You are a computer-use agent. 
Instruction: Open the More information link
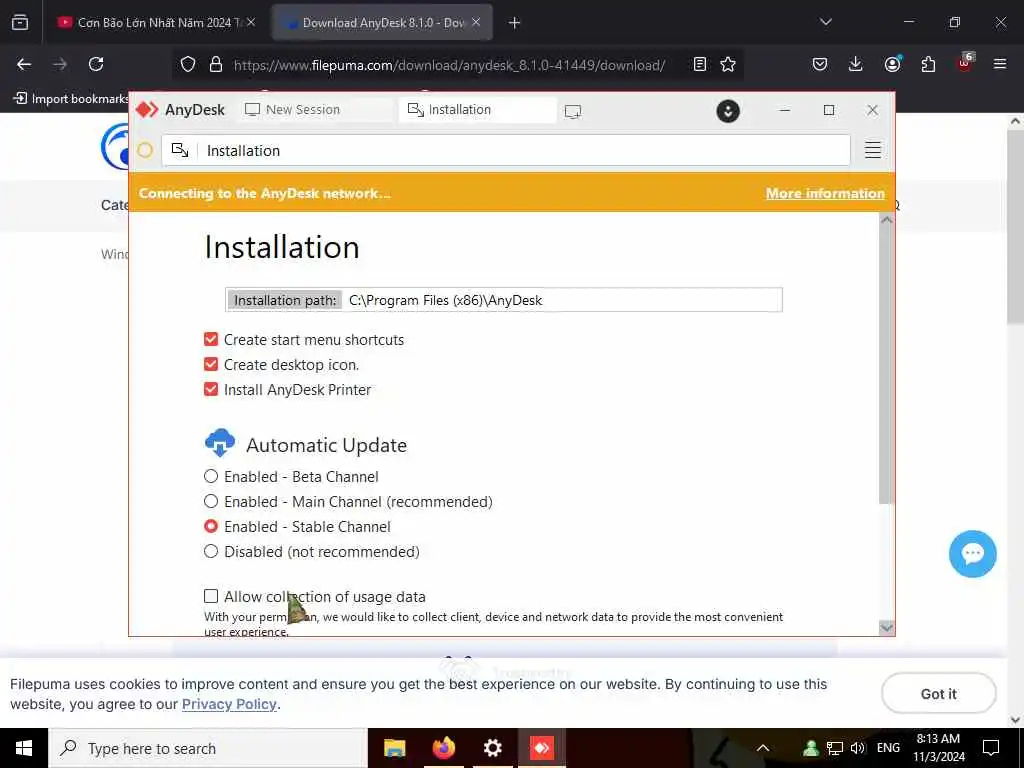pos(825,193)
